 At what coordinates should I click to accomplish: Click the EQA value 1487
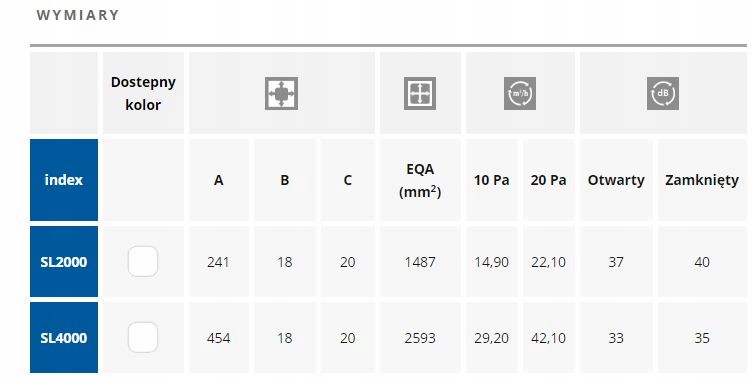[x=420, y=262]
